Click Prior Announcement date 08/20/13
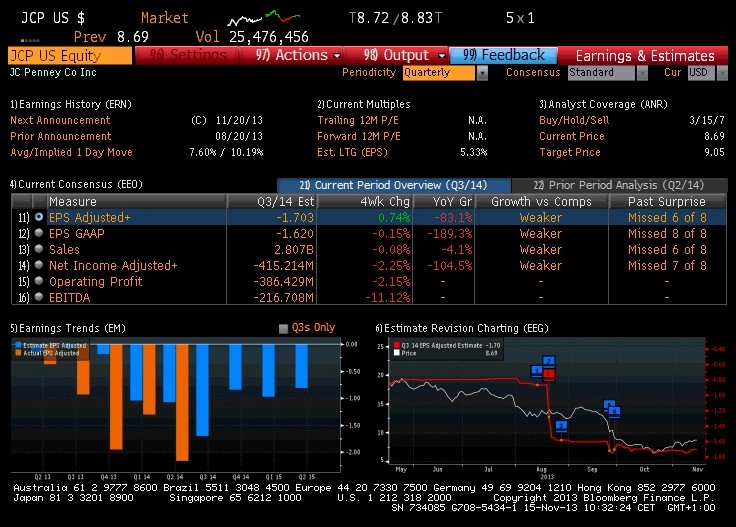736x527 pixels. tap(239, 136)
